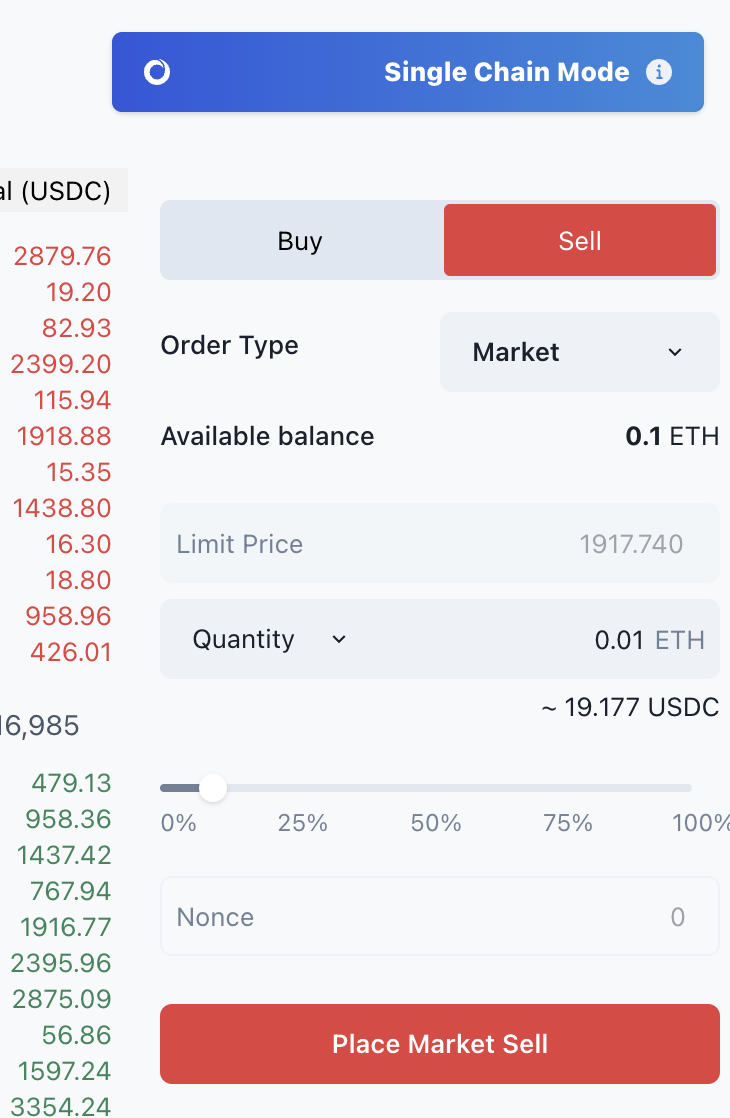Open the Market order type dropdown

(579, 352)
